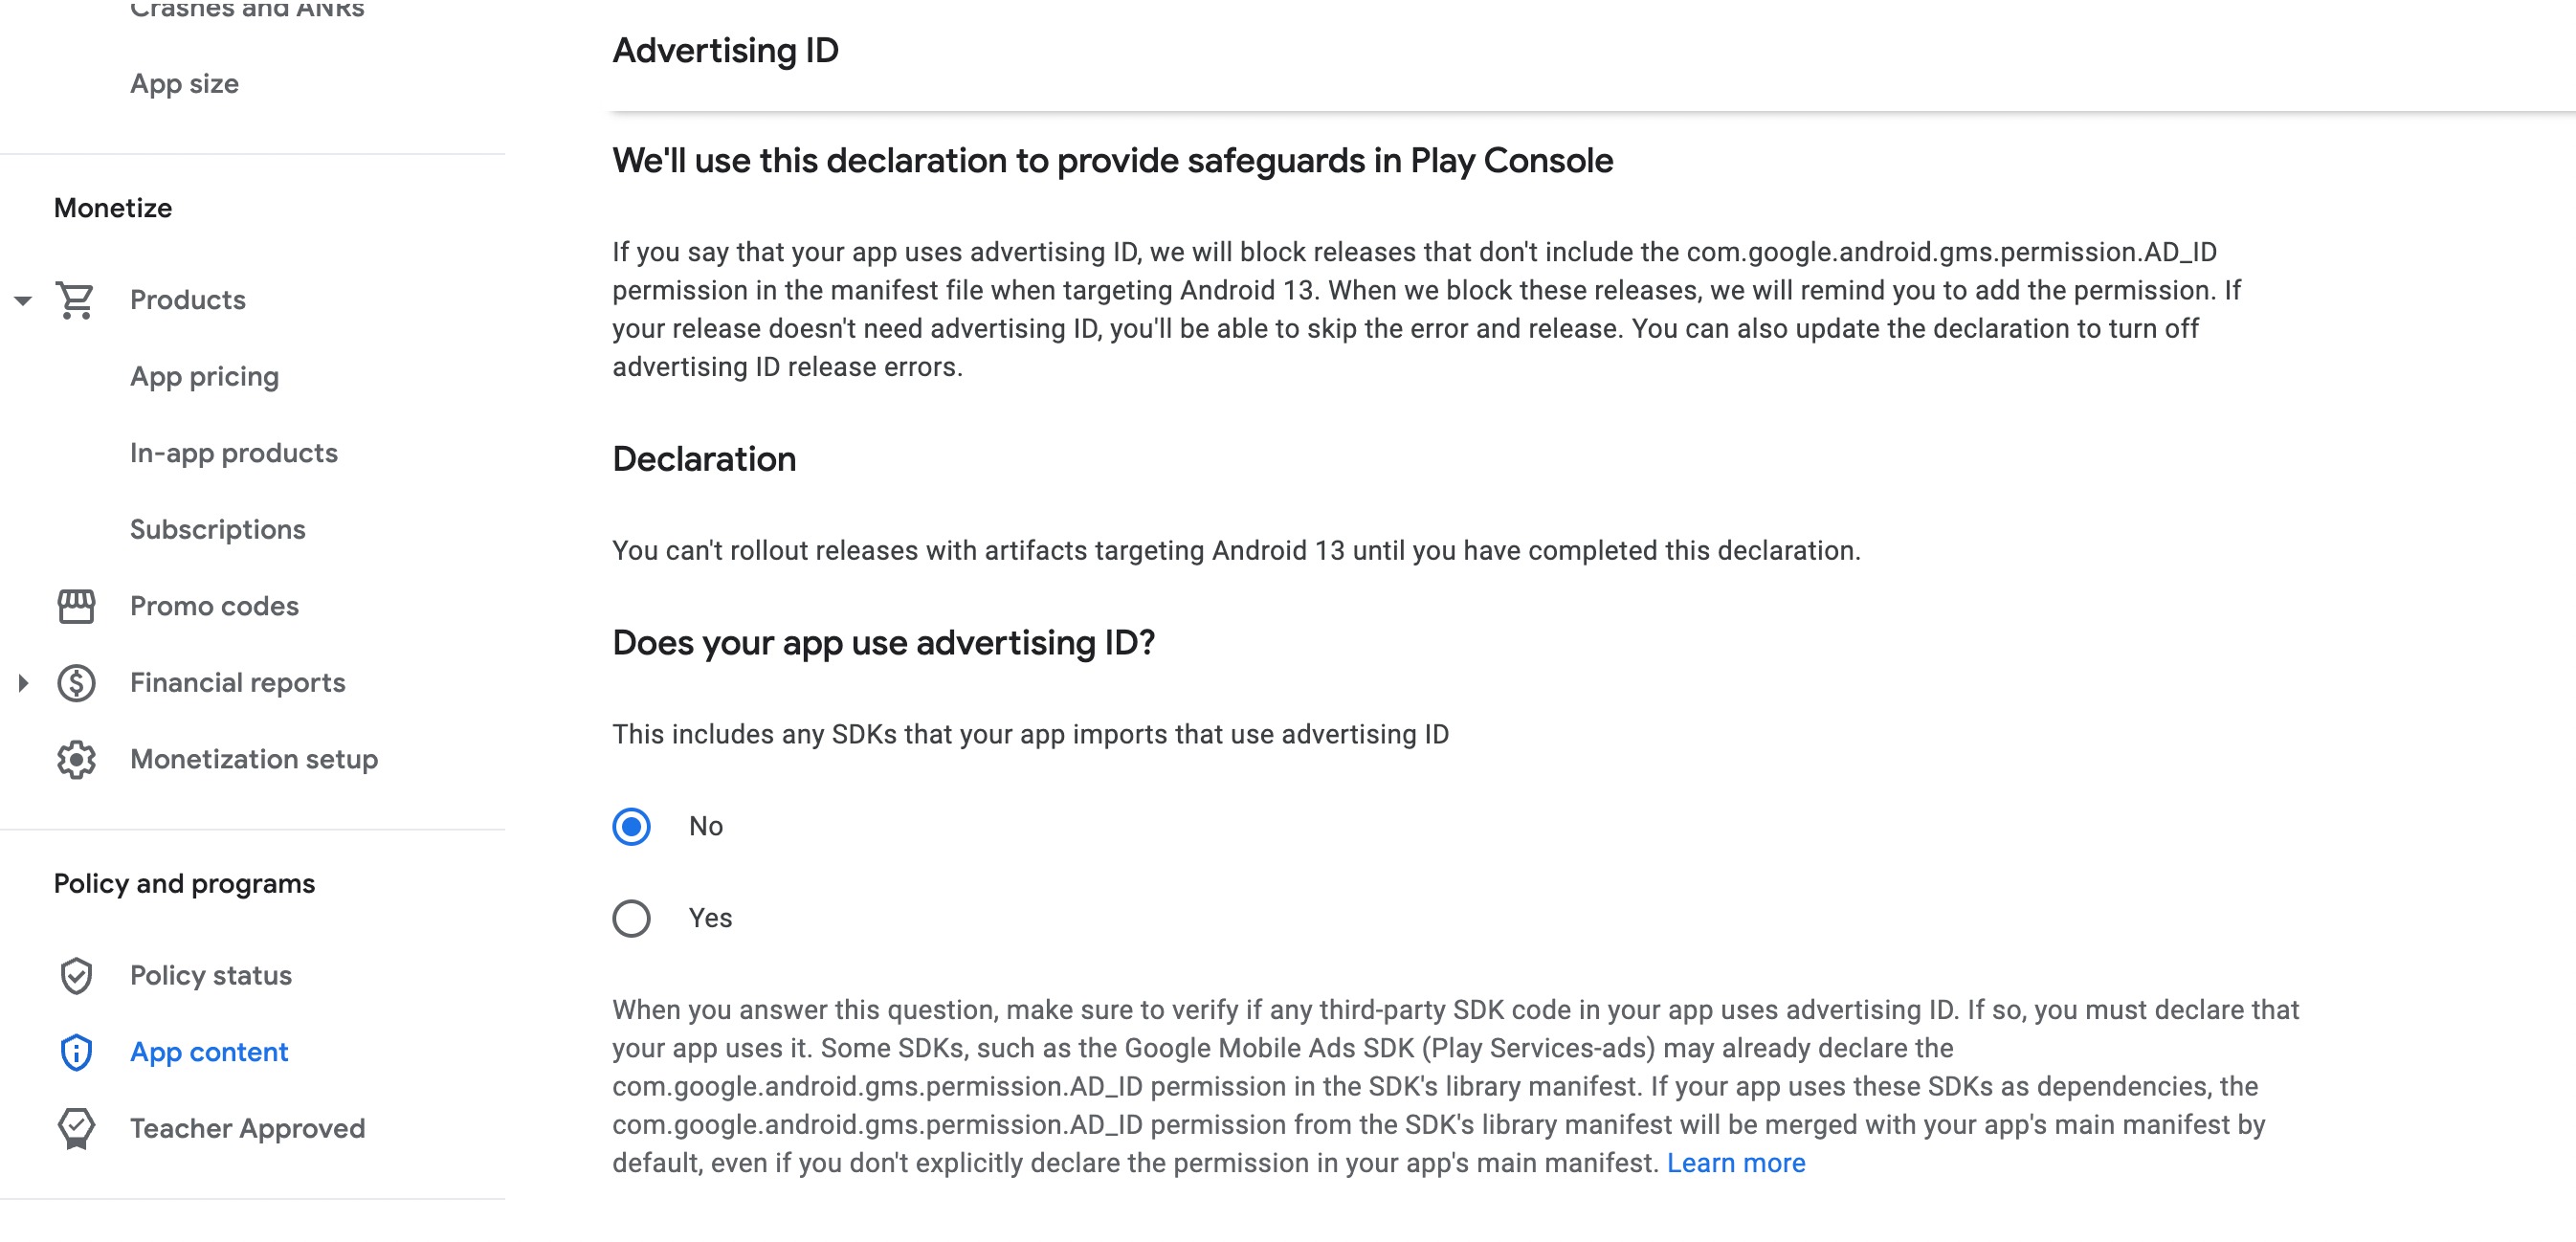
Task: Open In-app products page
Action: pyautogui.click(x=233, y=453)
